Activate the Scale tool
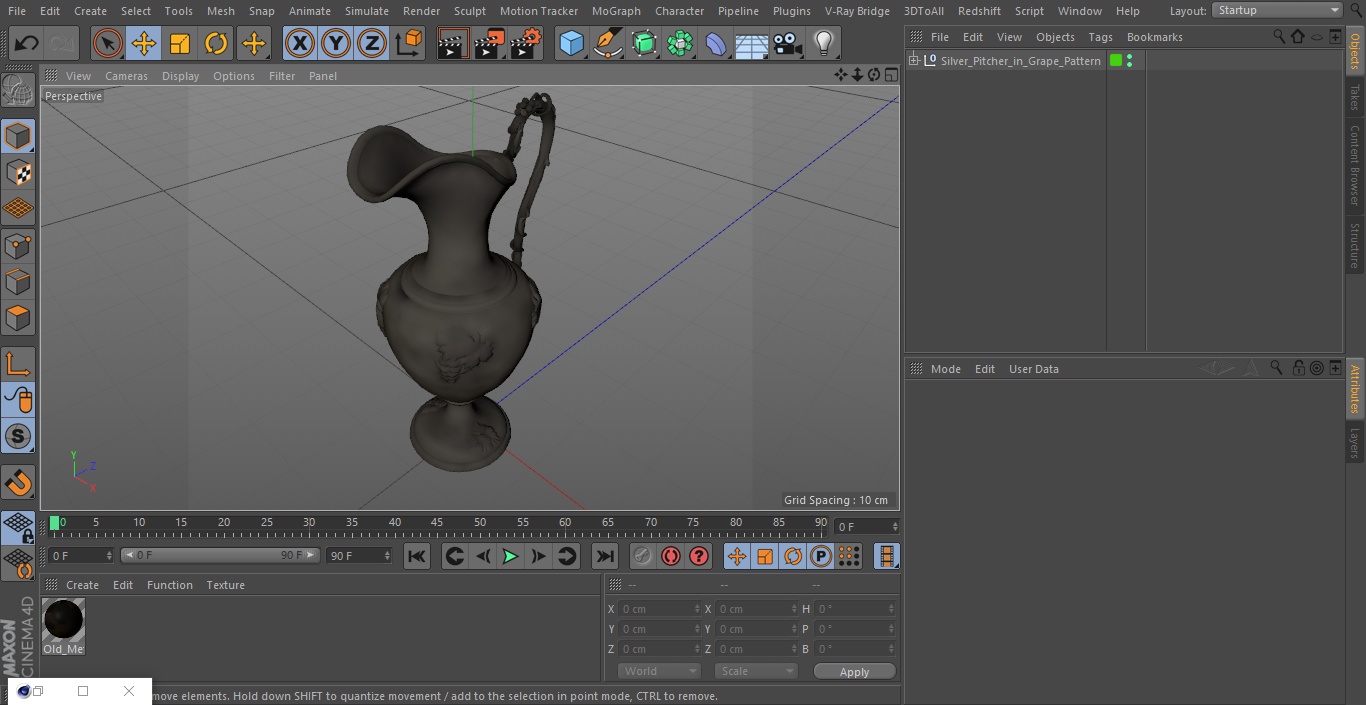This screenshot has width=1366, height=705. (x=180, y=44)
